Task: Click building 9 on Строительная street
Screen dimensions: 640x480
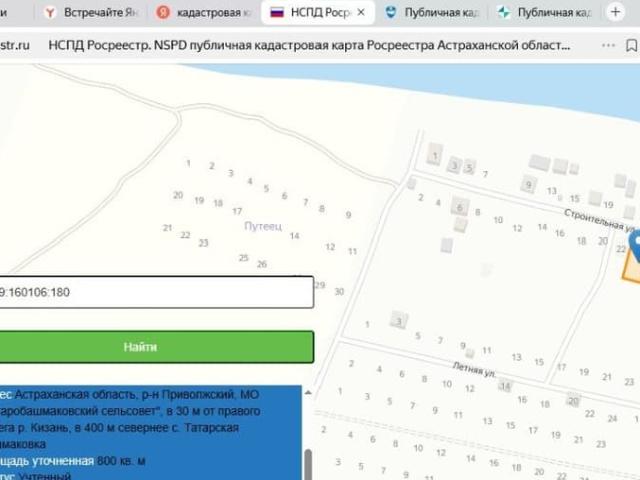Action: 528,184
